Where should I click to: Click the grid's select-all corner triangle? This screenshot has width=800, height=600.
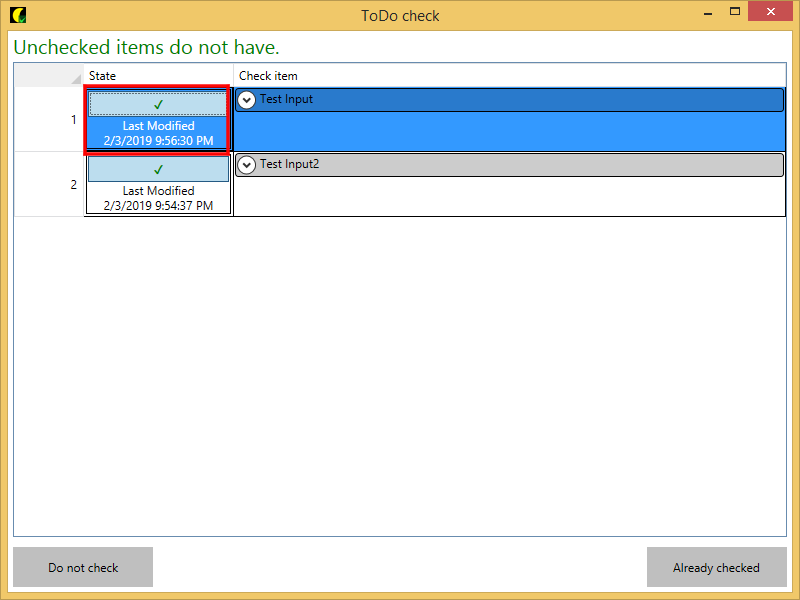(75, 79)
